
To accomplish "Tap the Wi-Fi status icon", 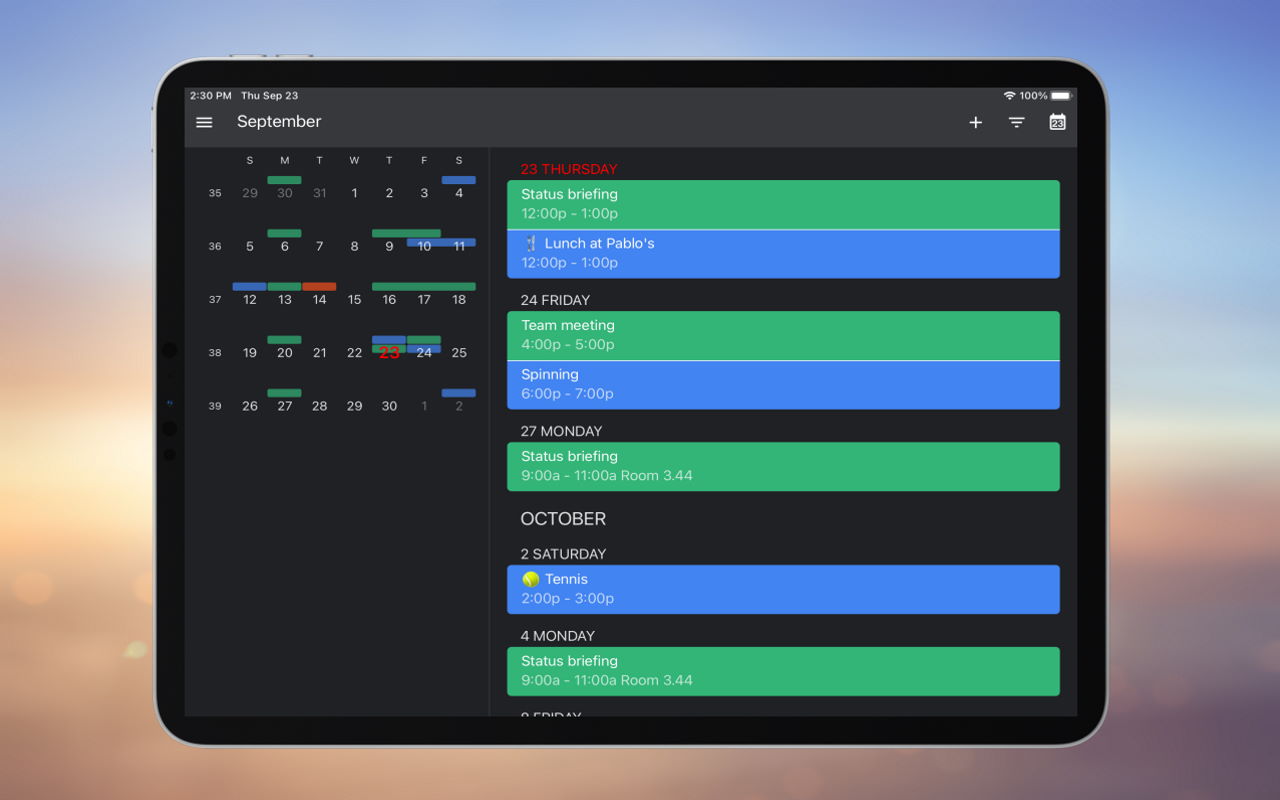I will click(1009, 96).
